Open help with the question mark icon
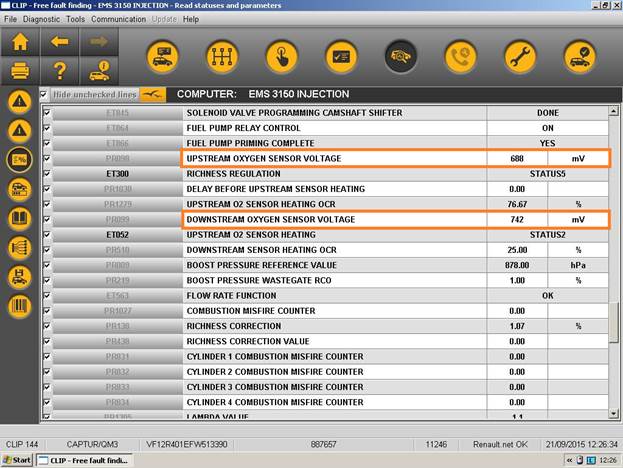This screenshot has height=468, width=623. pyautogui.click(x=59, y=71)
